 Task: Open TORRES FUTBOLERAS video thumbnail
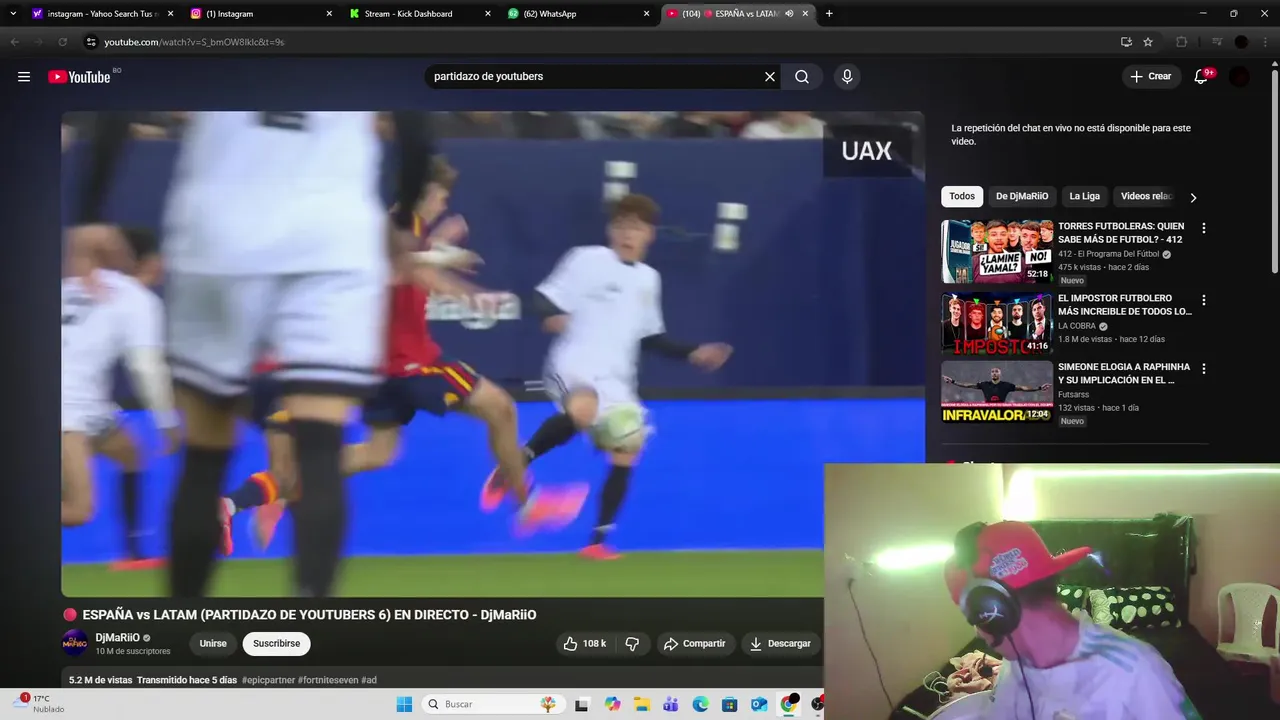pos(997,252)
